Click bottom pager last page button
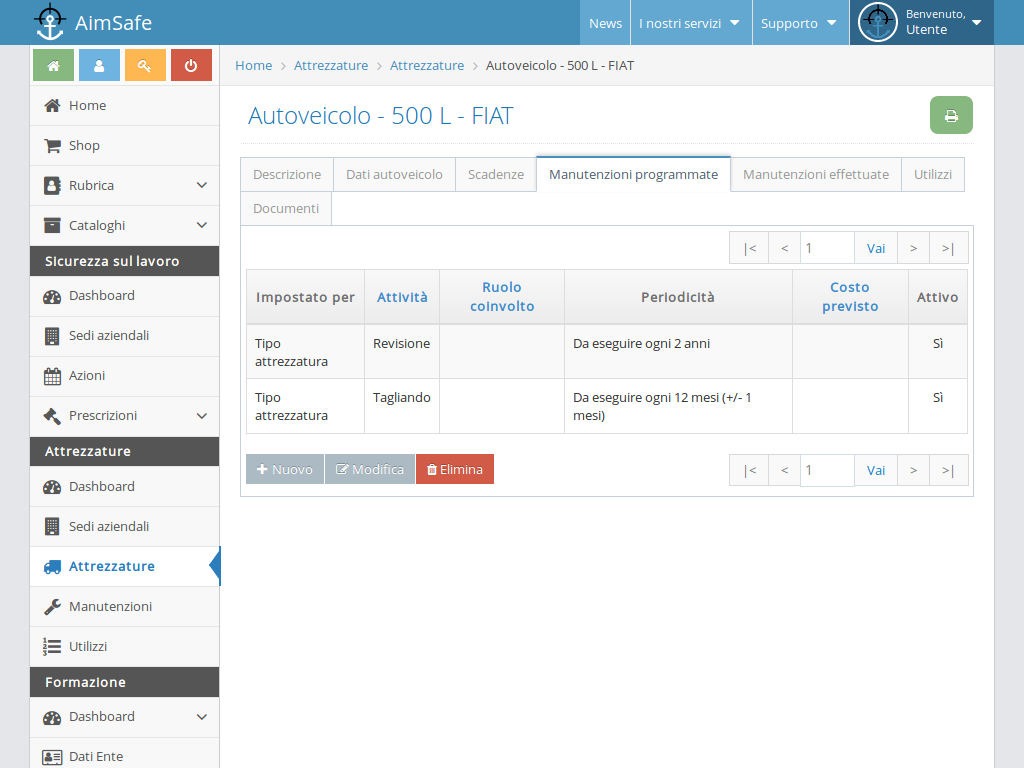The image size is (1024, 768). pos(948,470)
